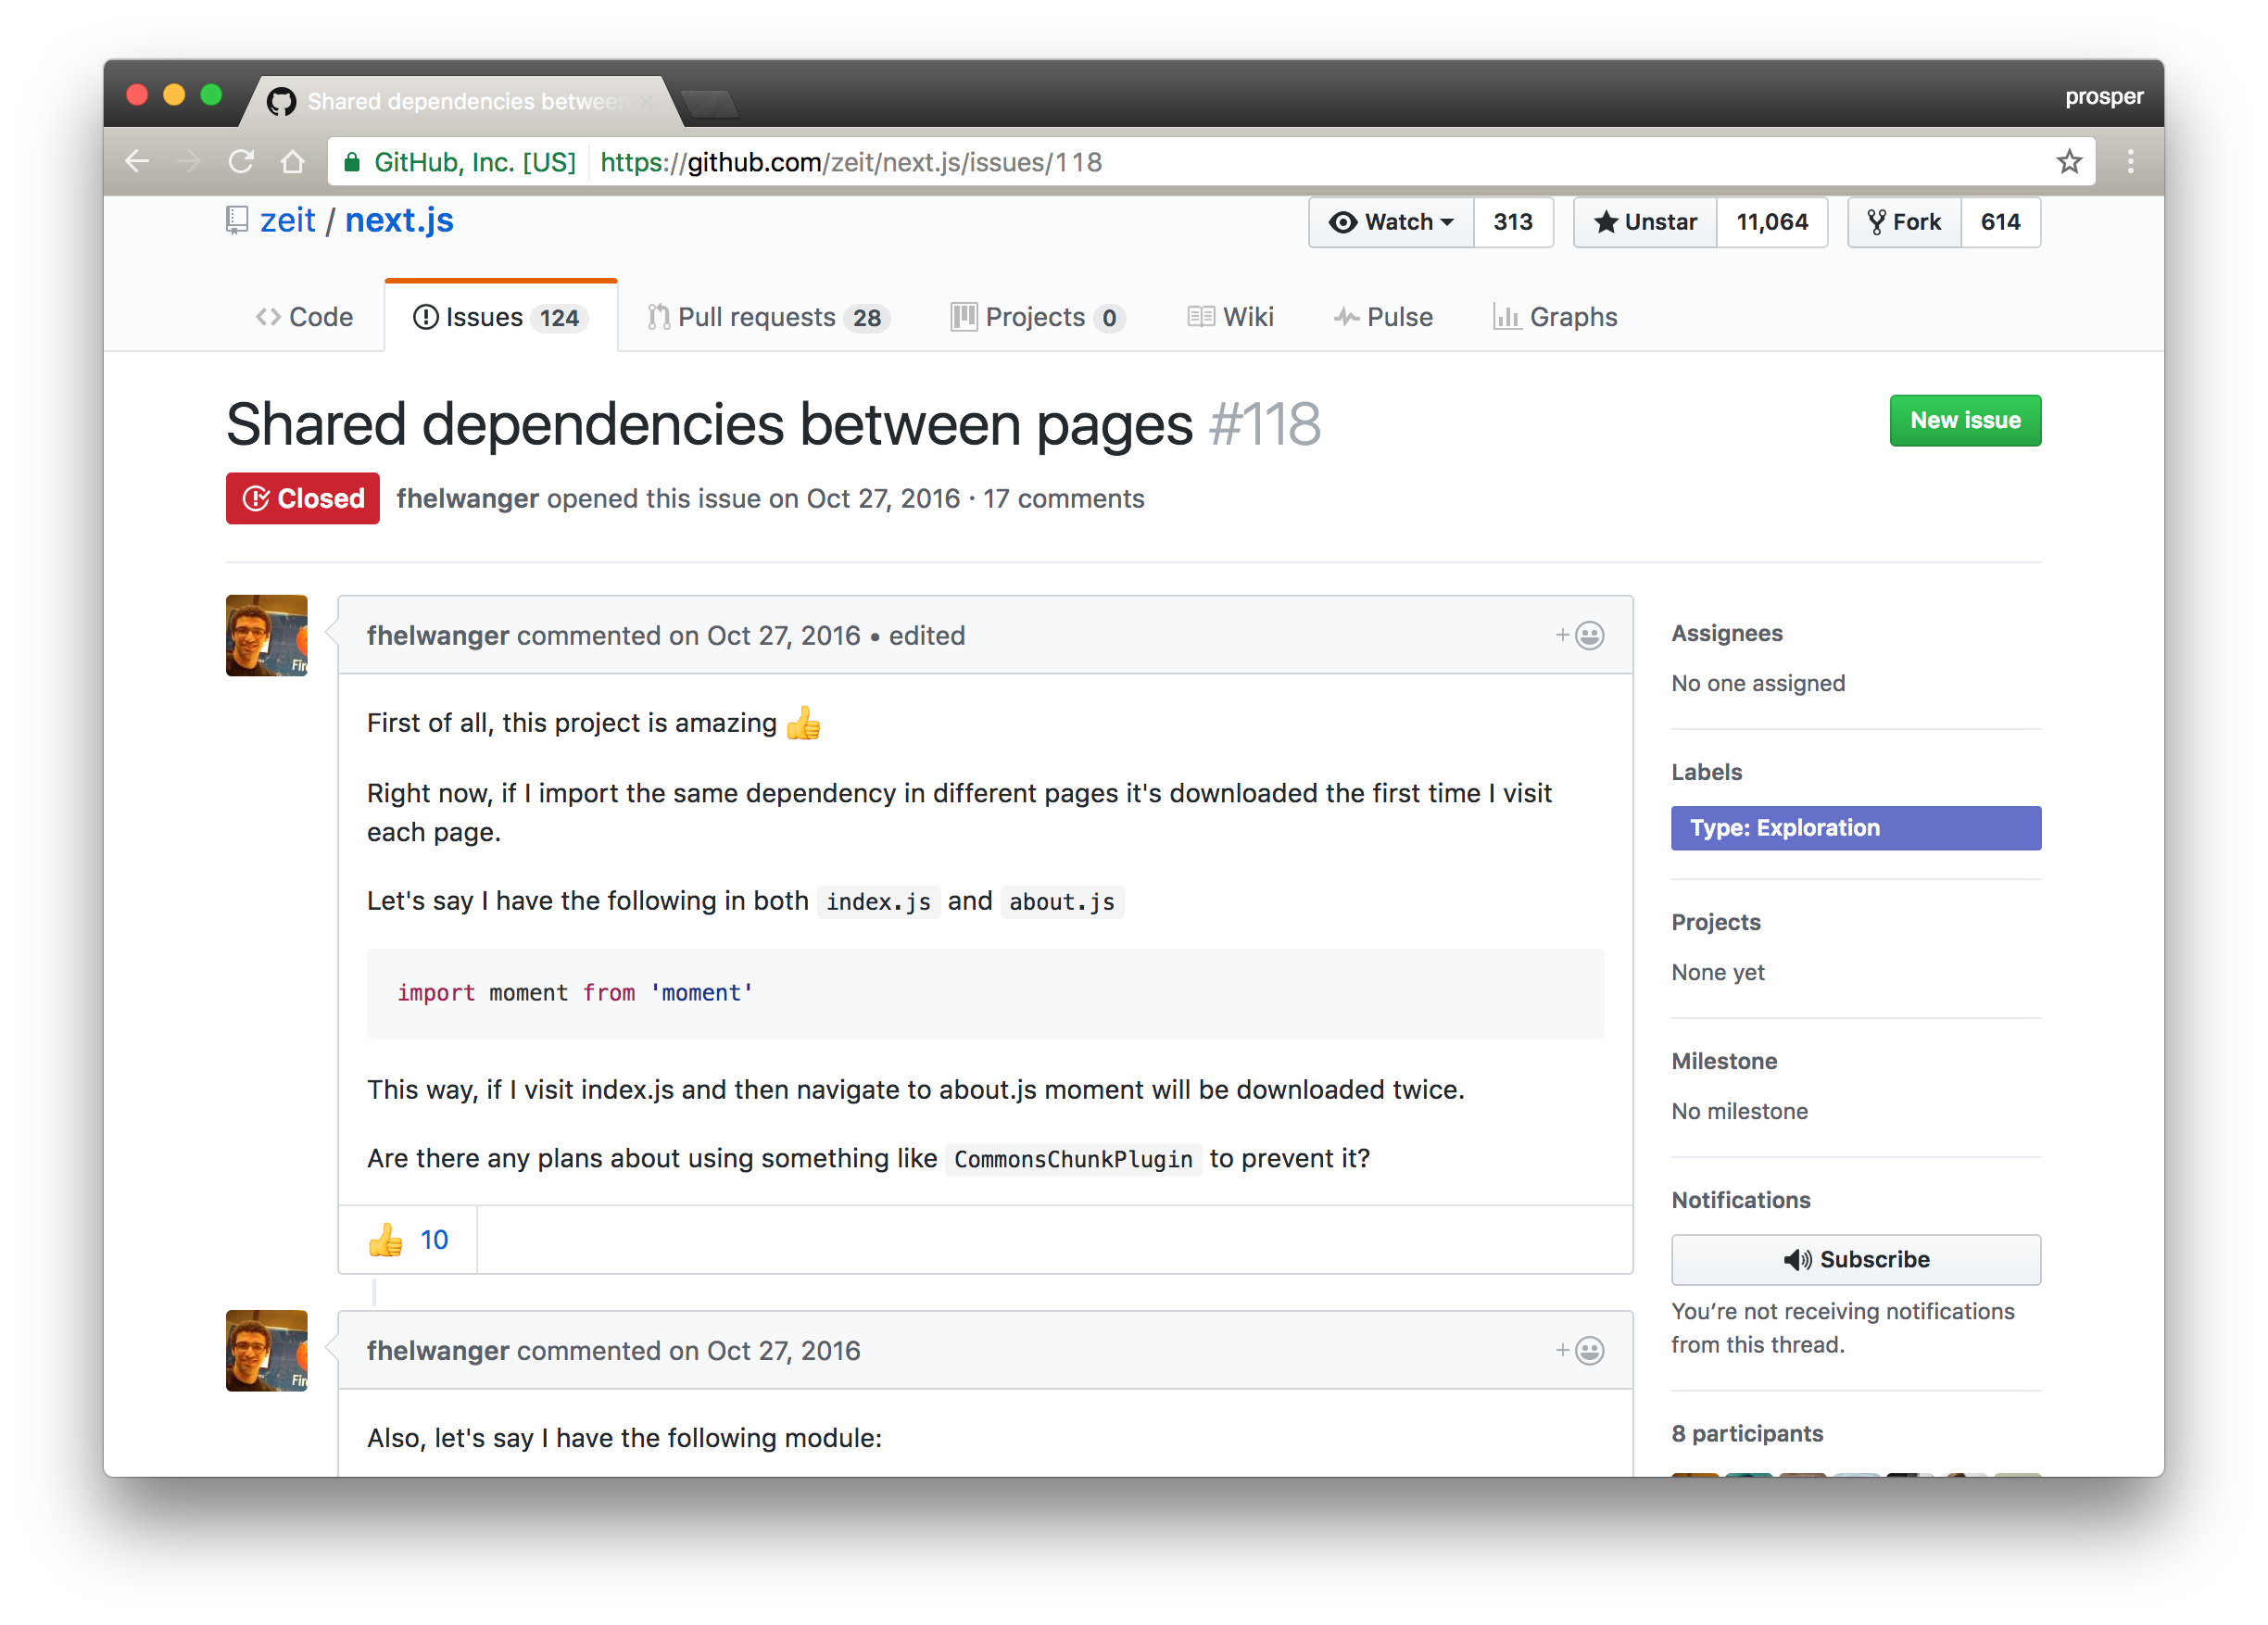This screenshot has width=2268, height=1625.
Task: Toggle Subscribe to thread notifications
Action: tap(1855, 1260)
